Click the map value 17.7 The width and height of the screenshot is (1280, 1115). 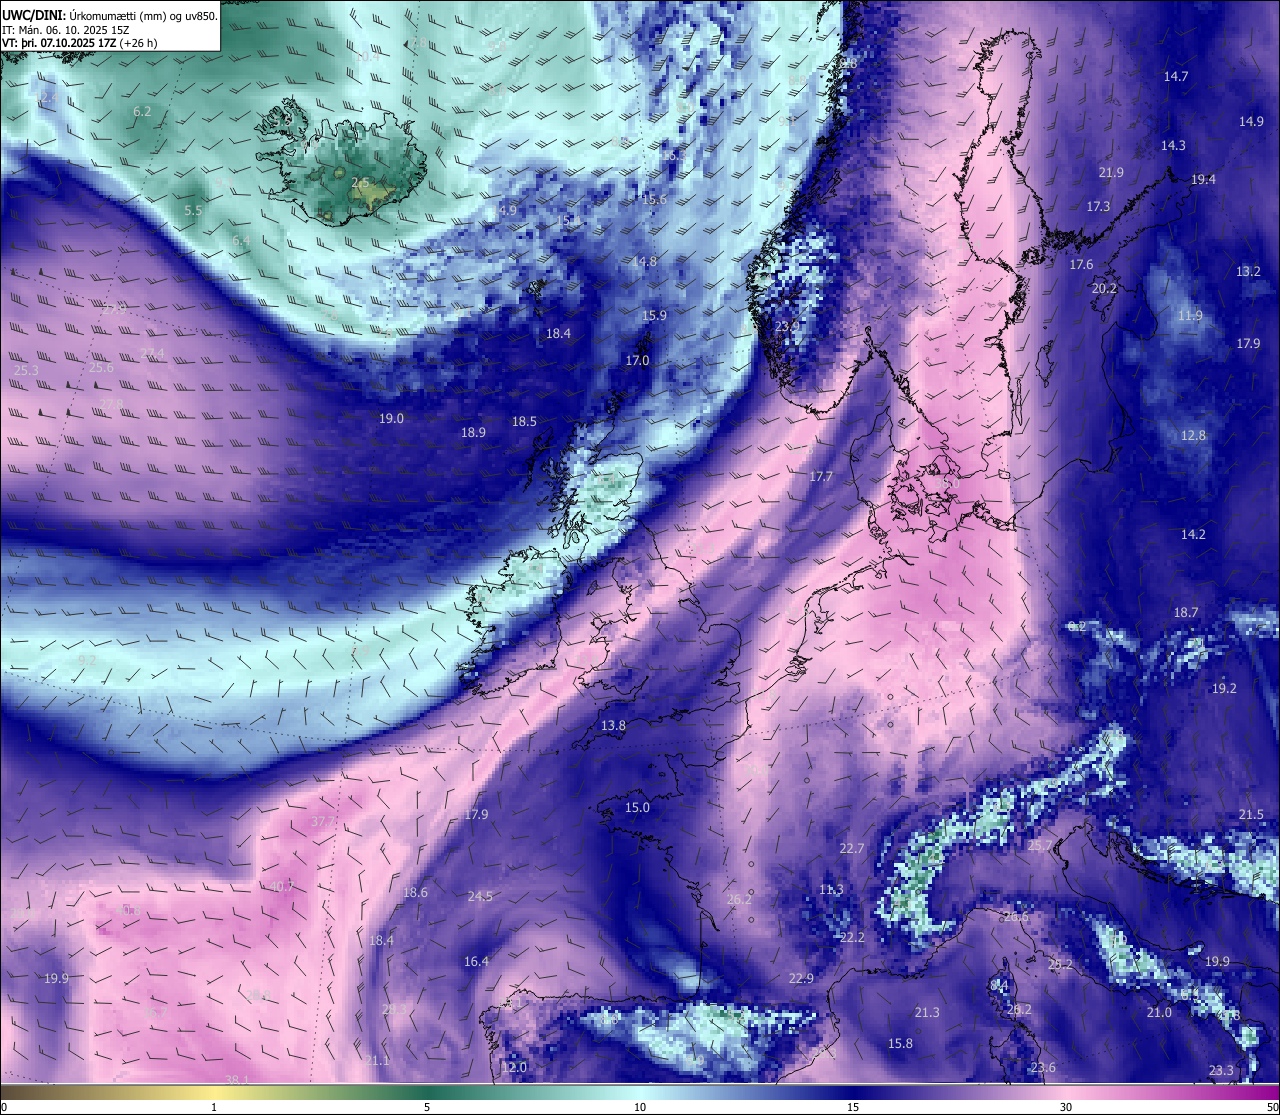click(x=821, y=476)
